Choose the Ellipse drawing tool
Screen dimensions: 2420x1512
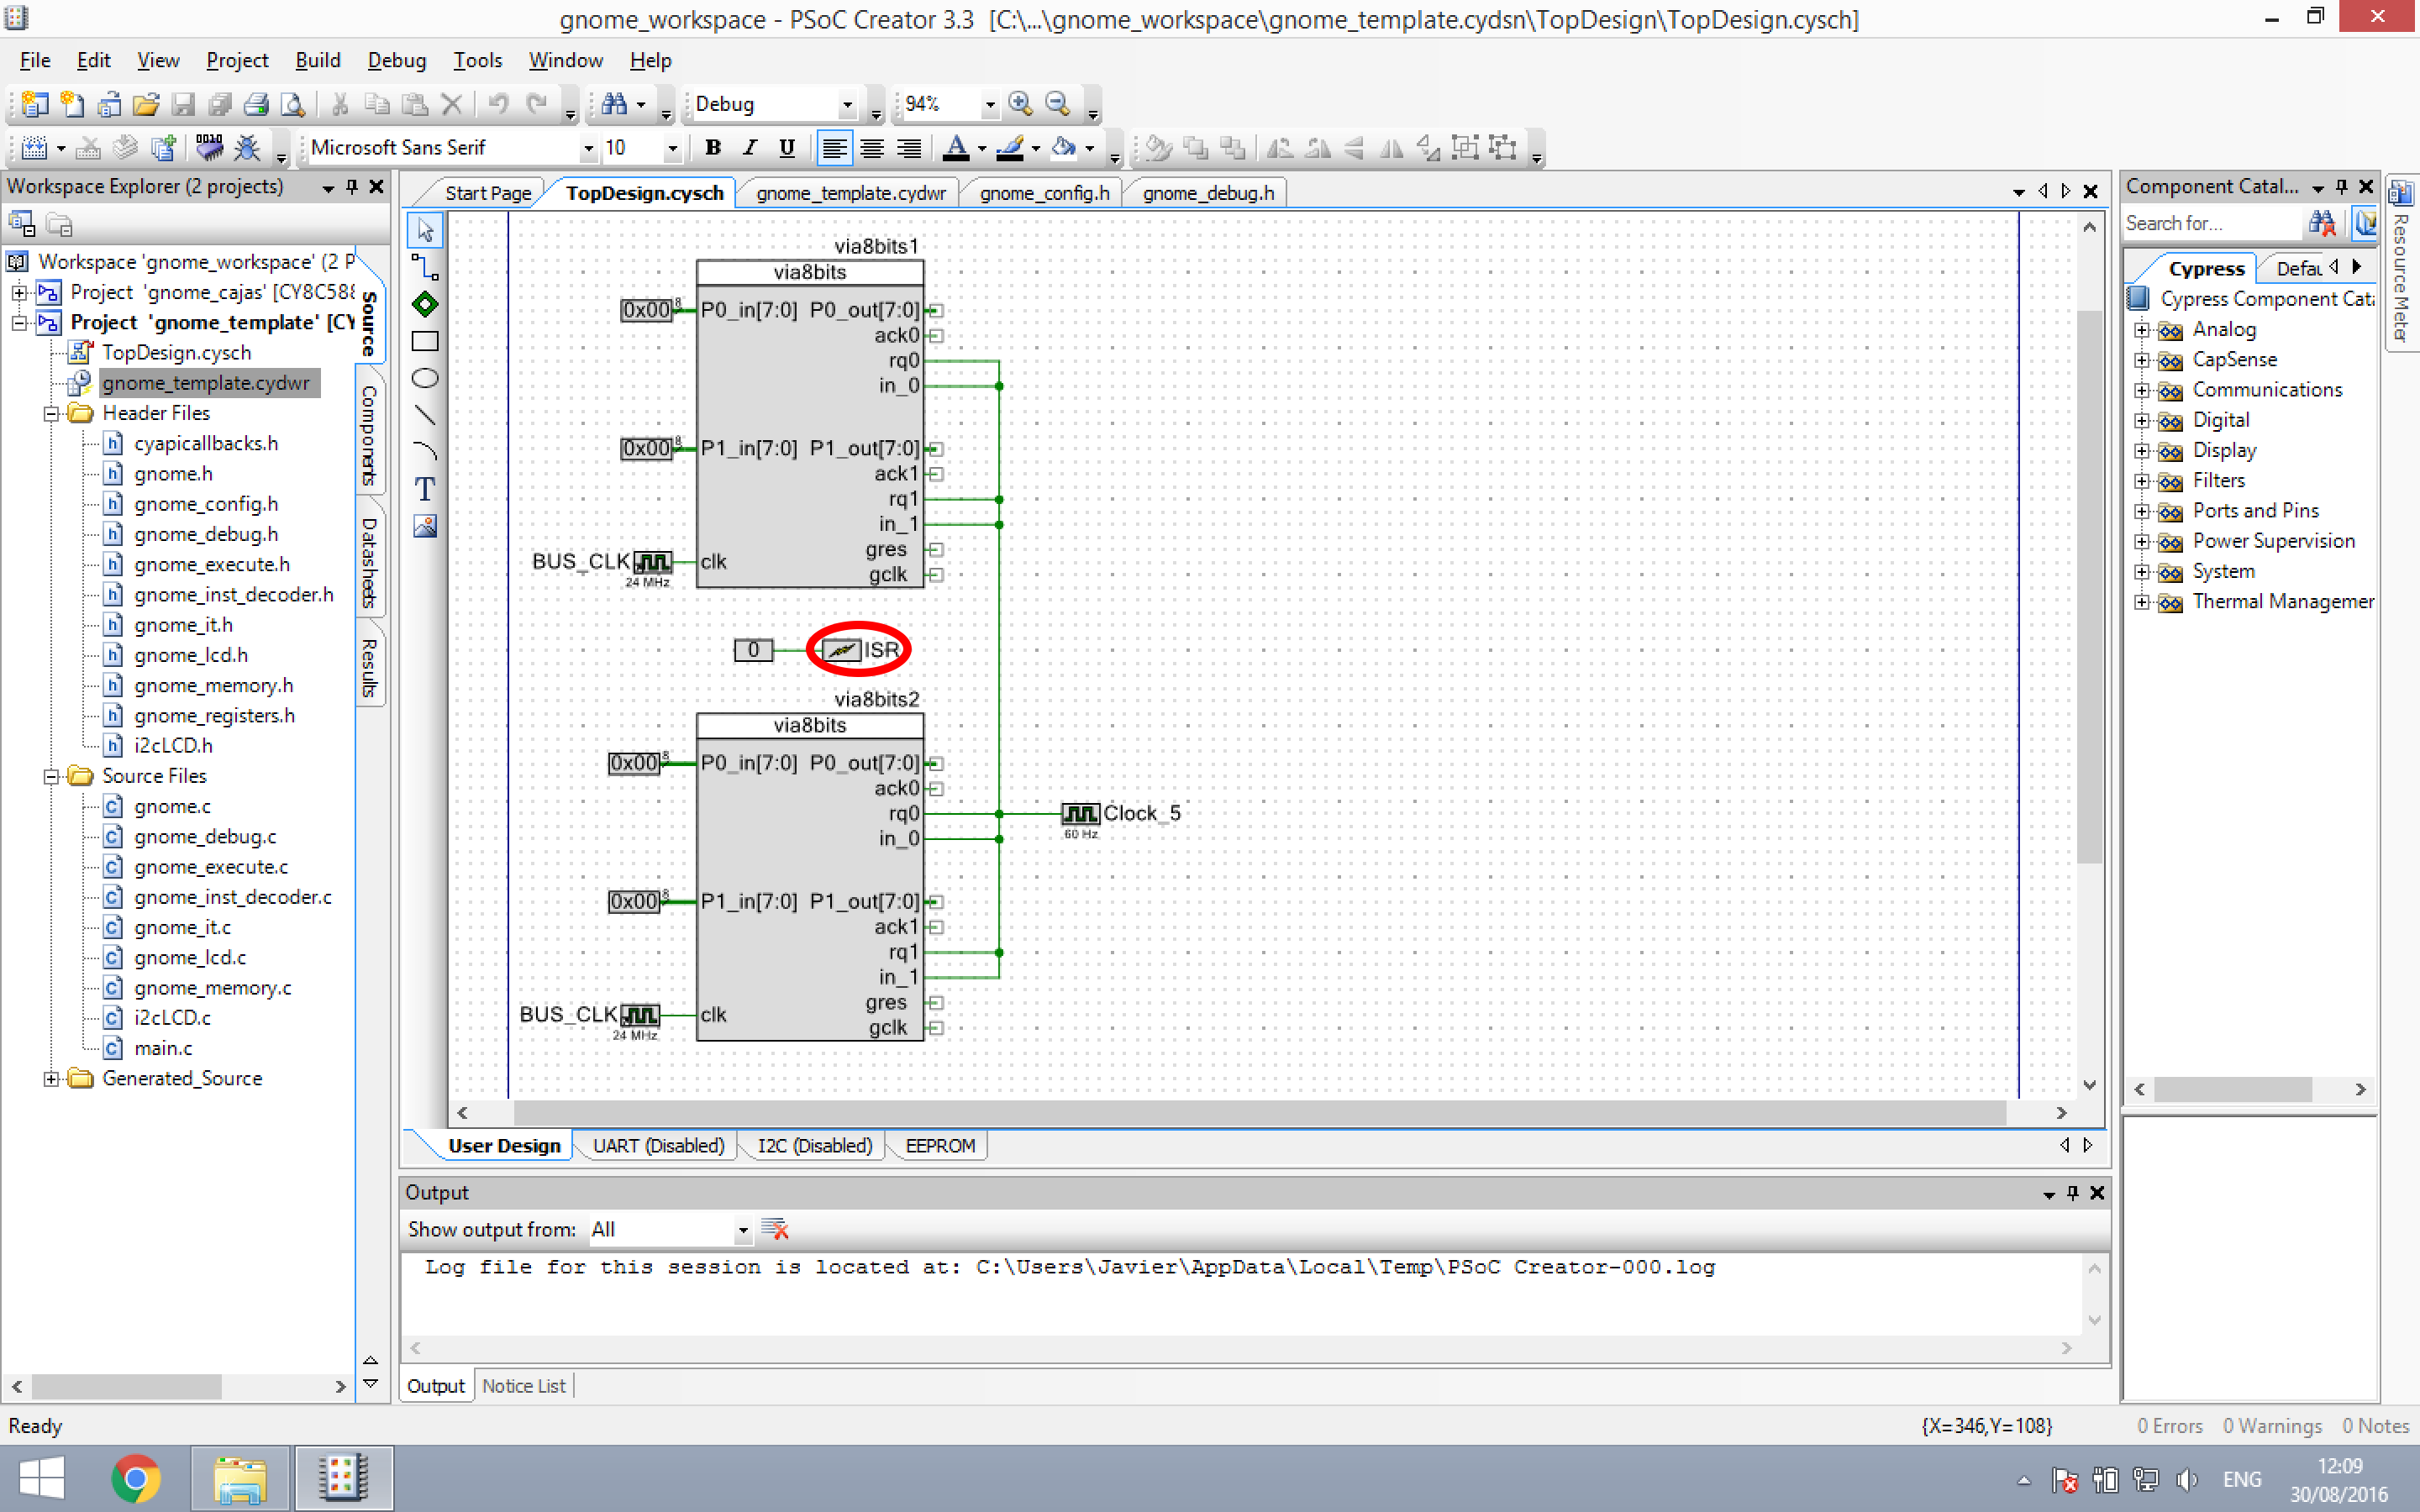pos(425,378)
